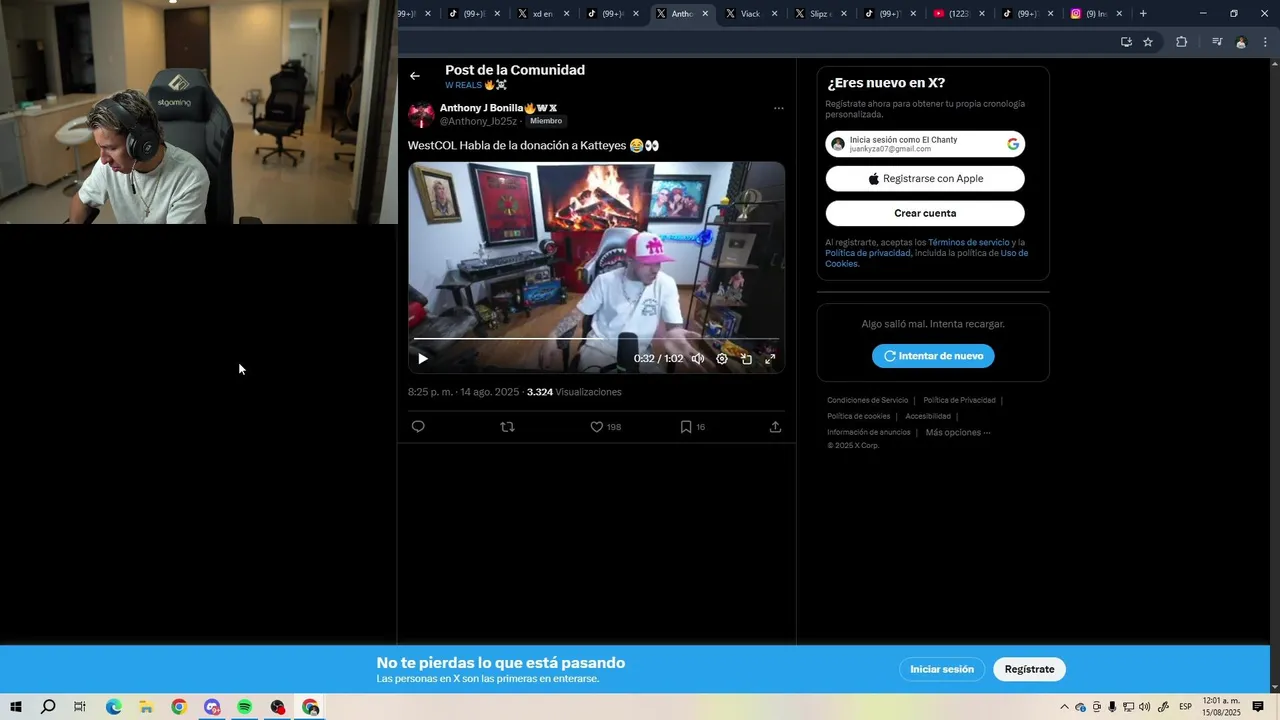The height and width of the screenshot is (720, 1280).
Task: Choose Registrarse con Apple
Action: tap(925, 179)
